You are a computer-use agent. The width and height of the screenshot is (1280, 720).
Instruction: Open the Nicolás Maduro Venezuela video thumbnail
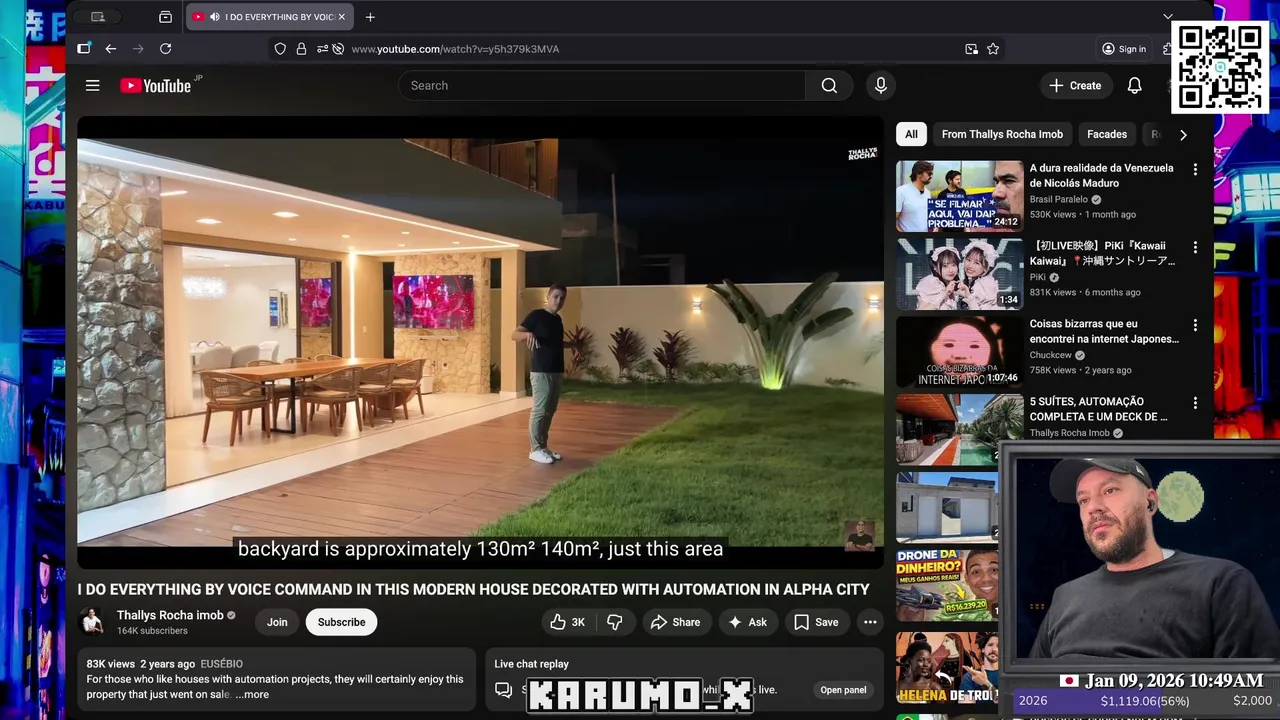[x=960, y=196]
